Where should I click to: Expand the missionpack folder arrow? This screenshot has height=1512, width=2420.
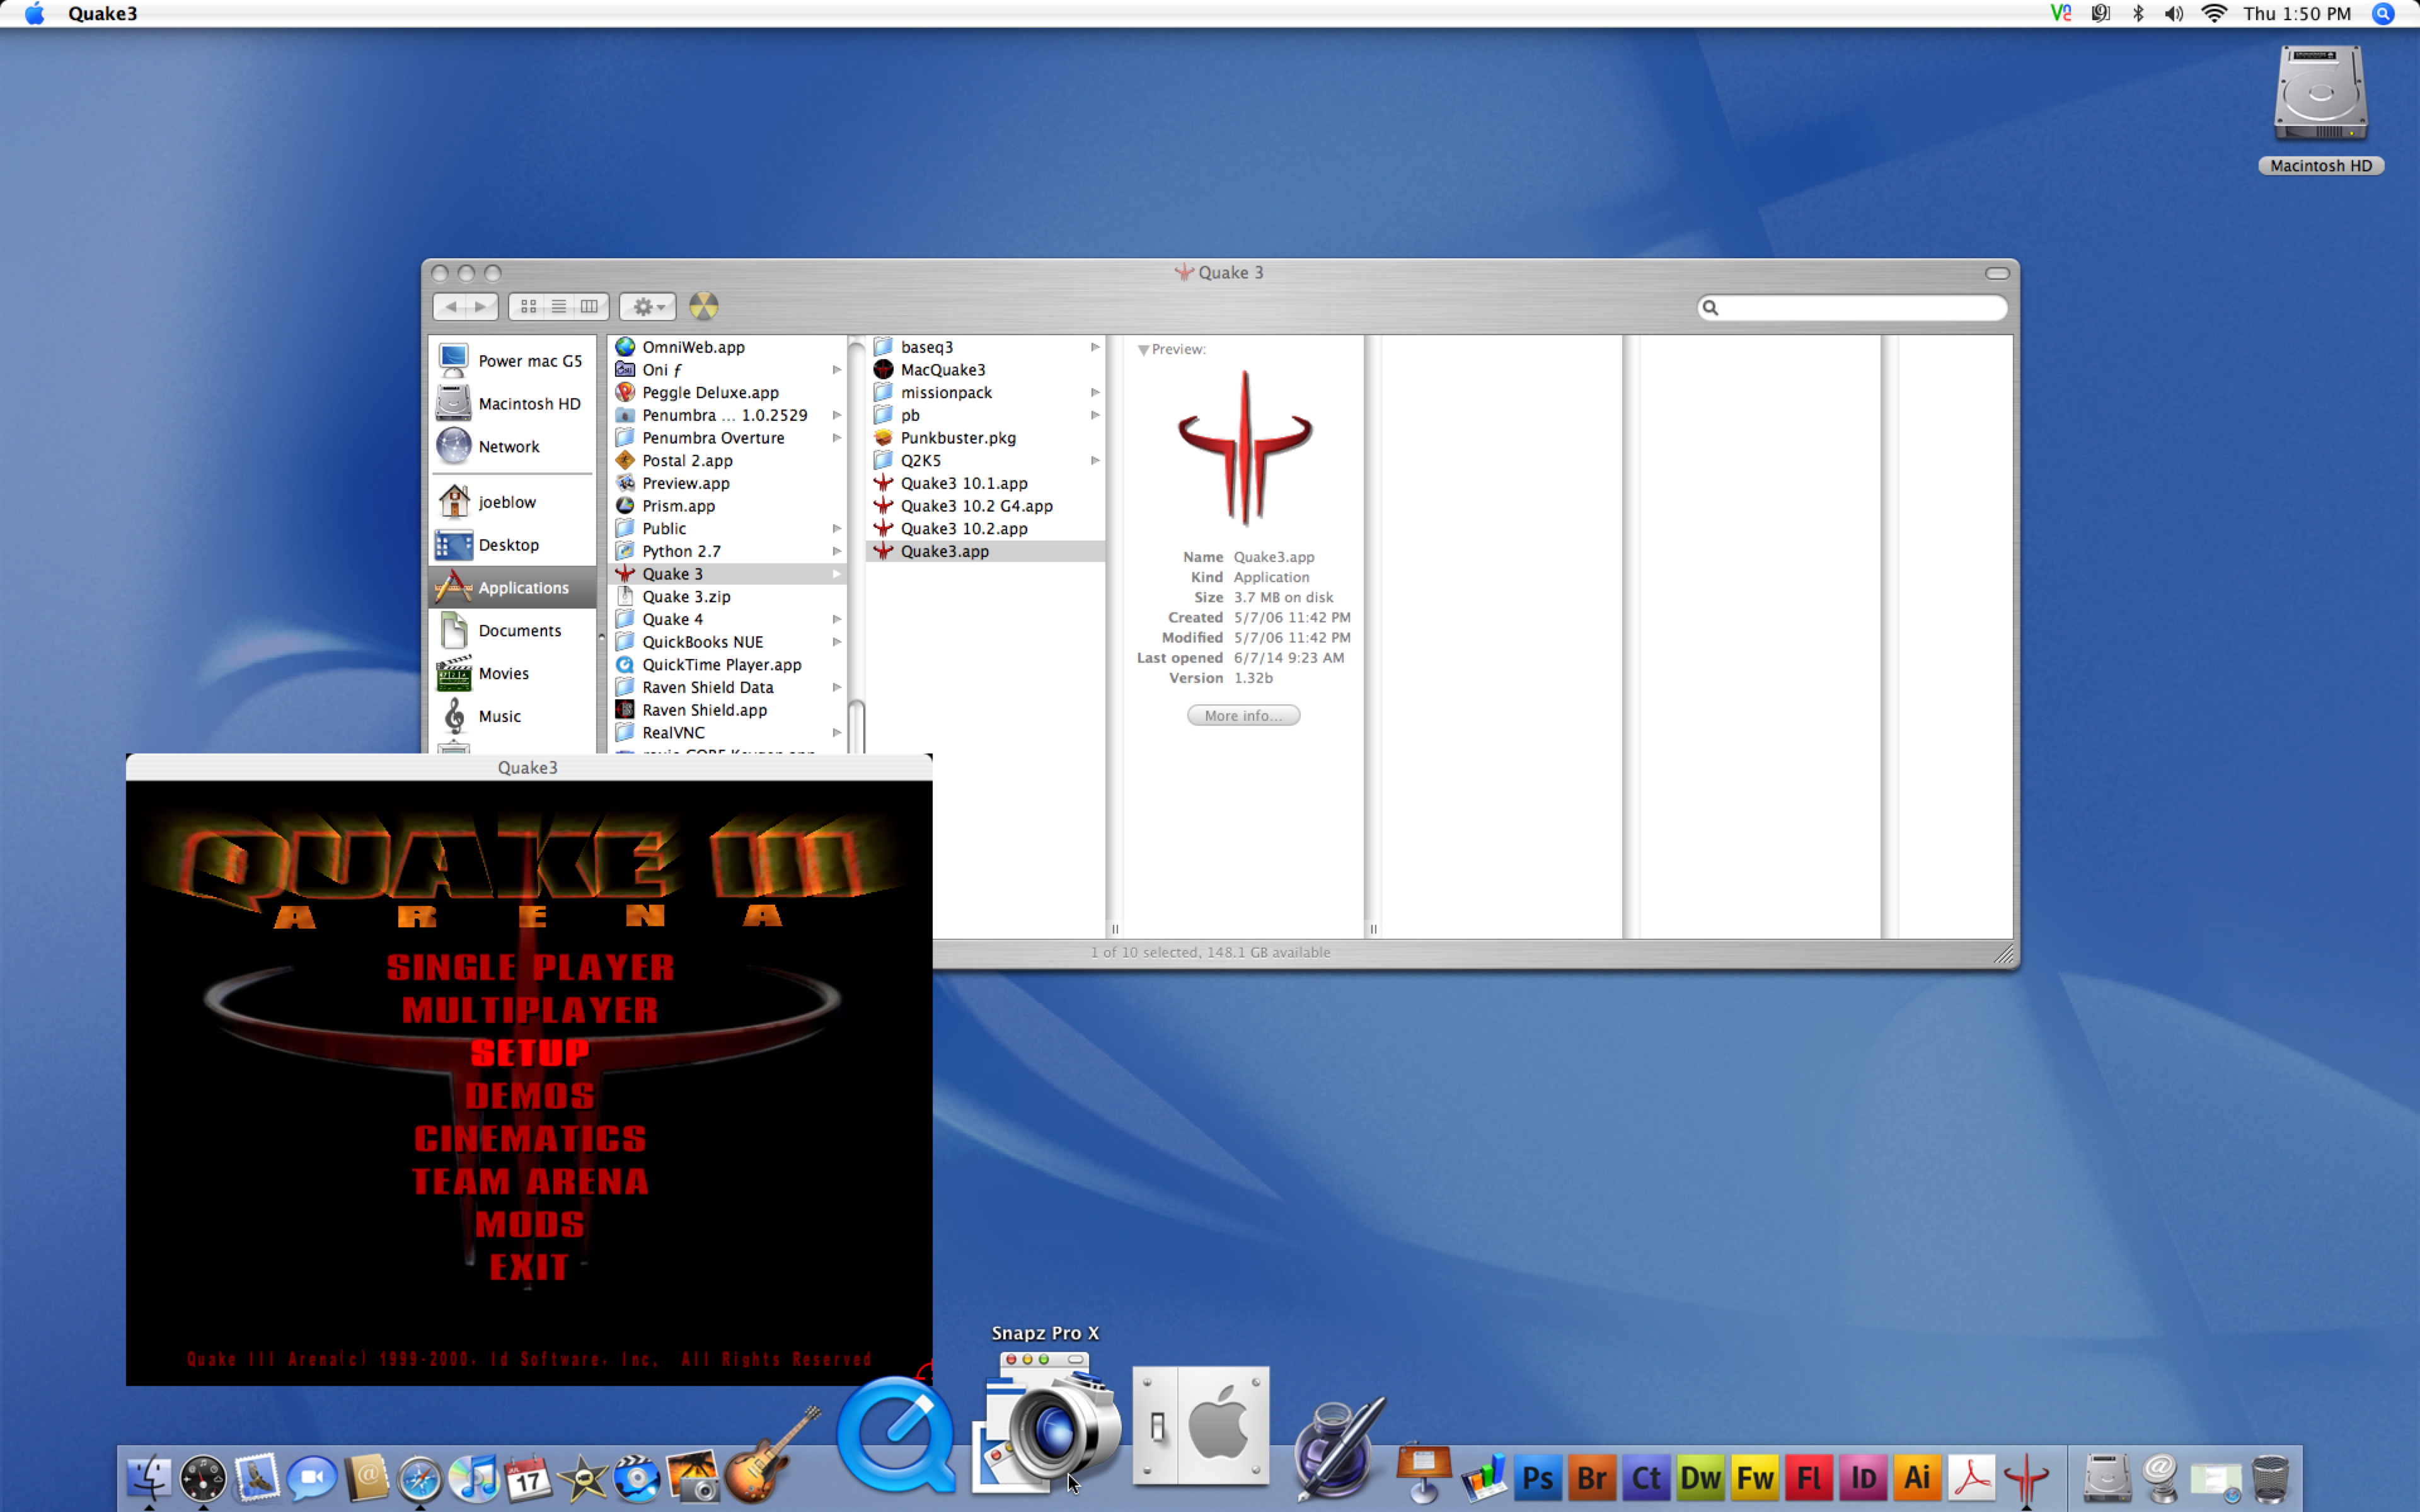click(1095, 392)
